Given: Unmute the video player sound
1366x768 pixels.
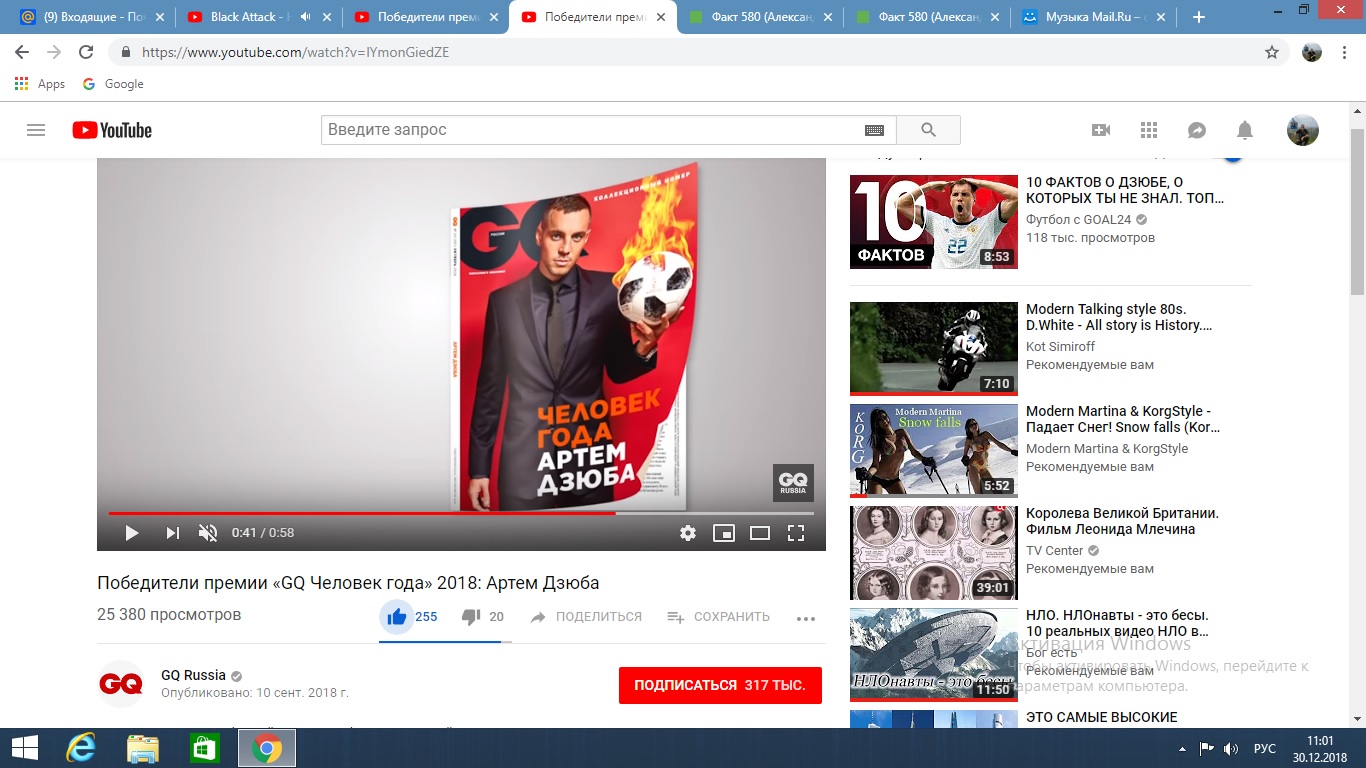Looking at the screenshot, I should [x=208, y=533].
